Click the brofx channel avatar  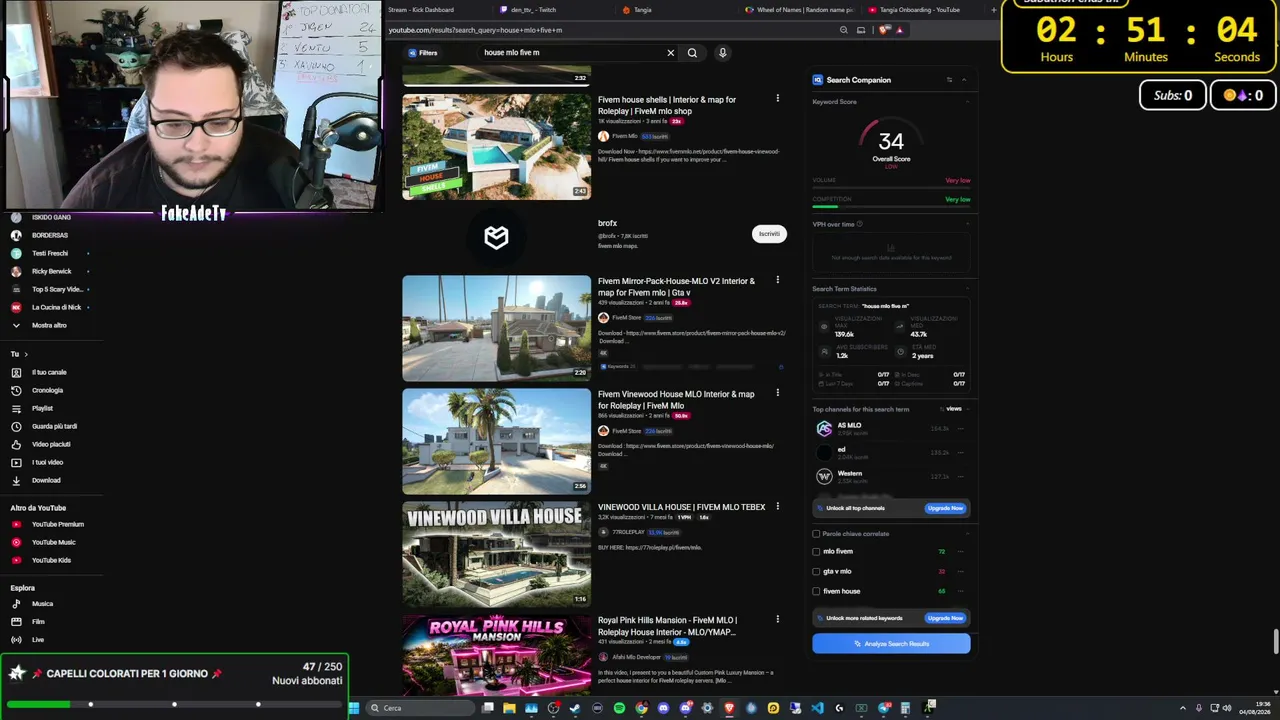click(496, 236)
